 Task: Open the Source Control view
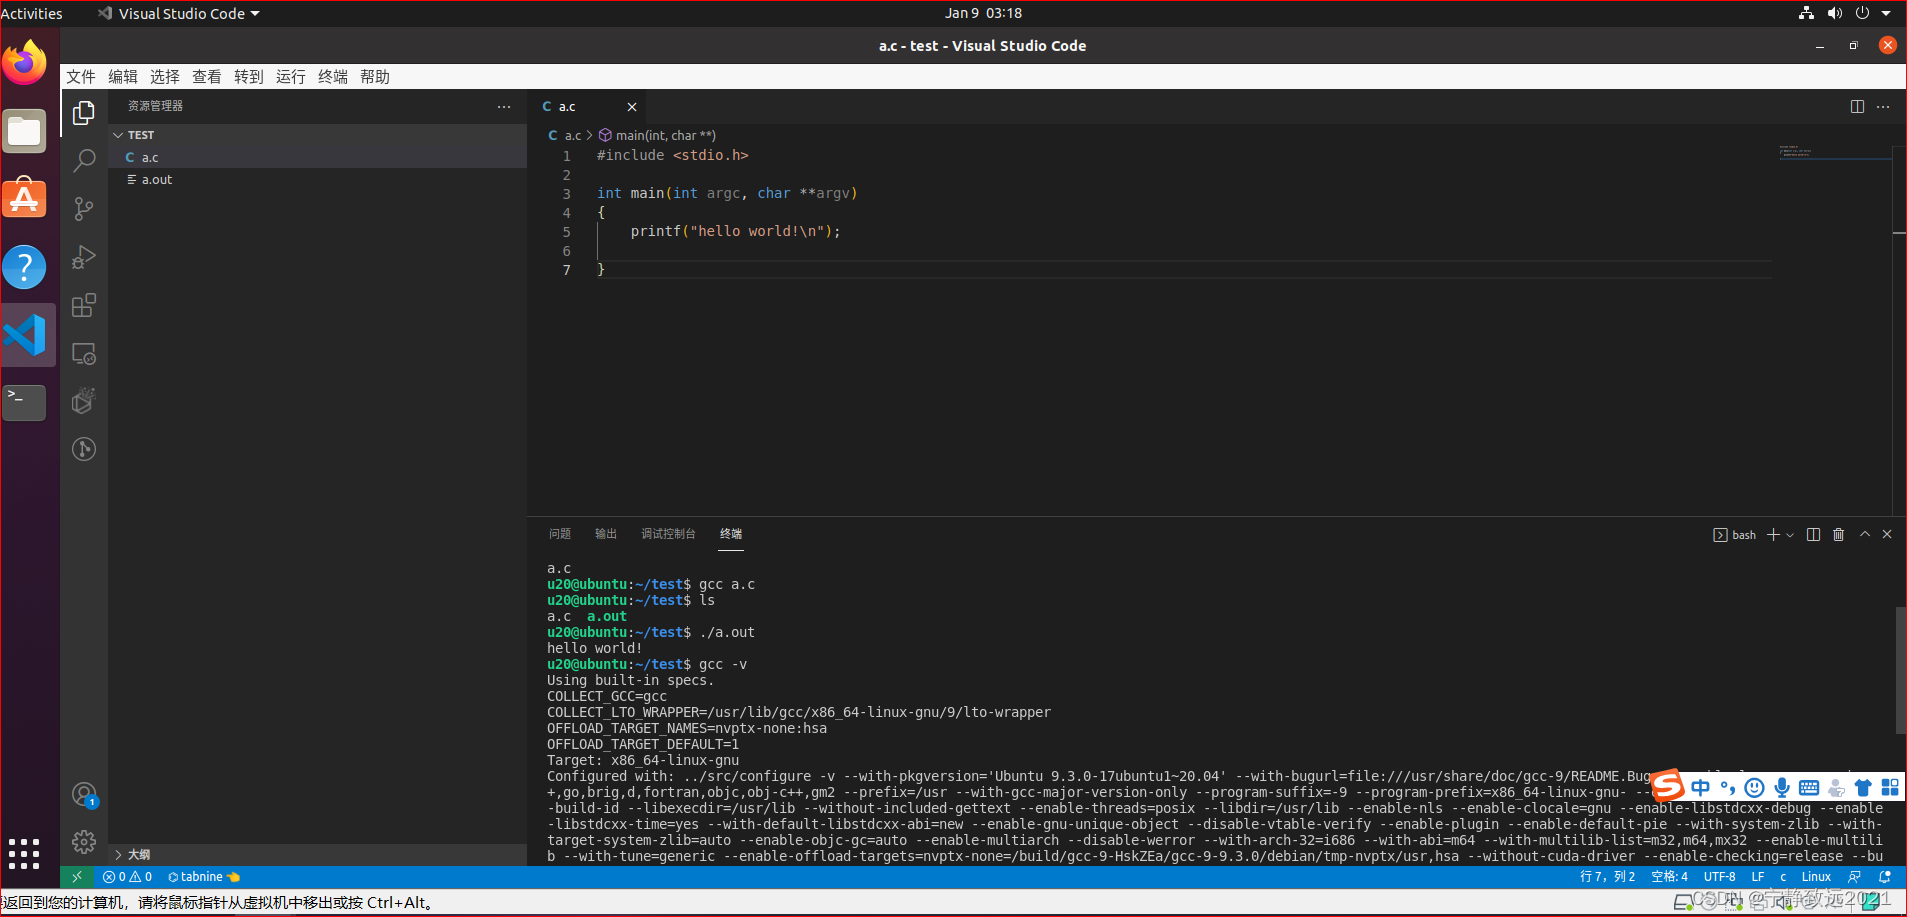tap(84, 208)
